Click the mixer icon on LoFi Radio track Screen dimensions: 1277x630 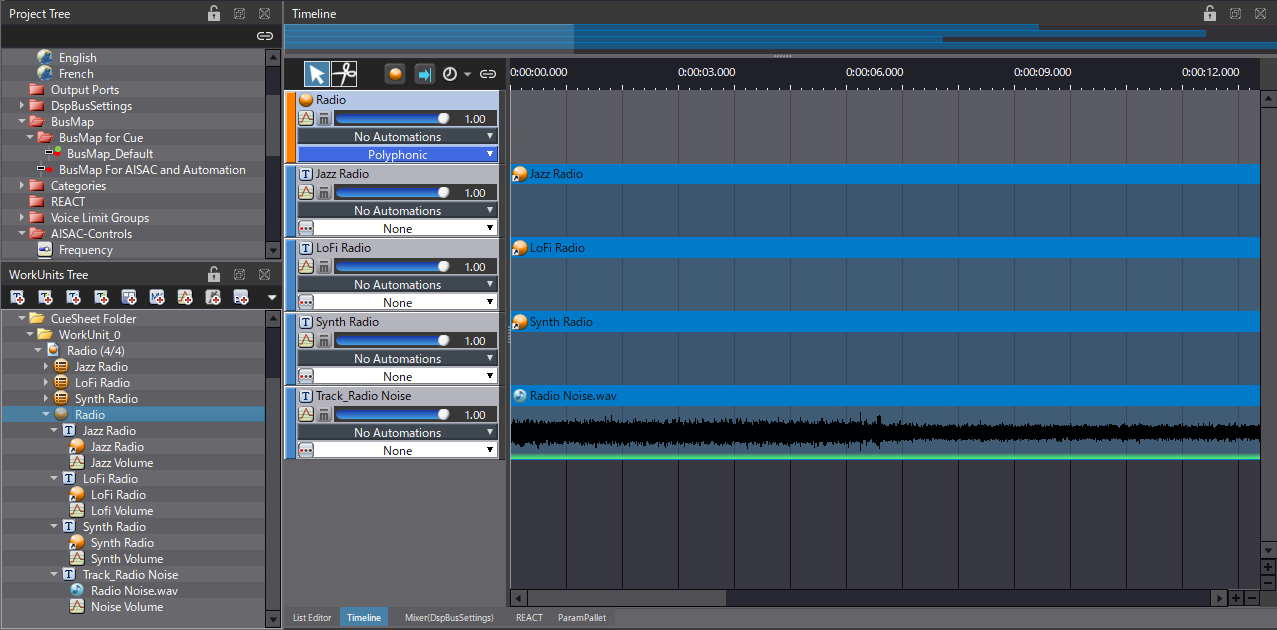(324, 267)
